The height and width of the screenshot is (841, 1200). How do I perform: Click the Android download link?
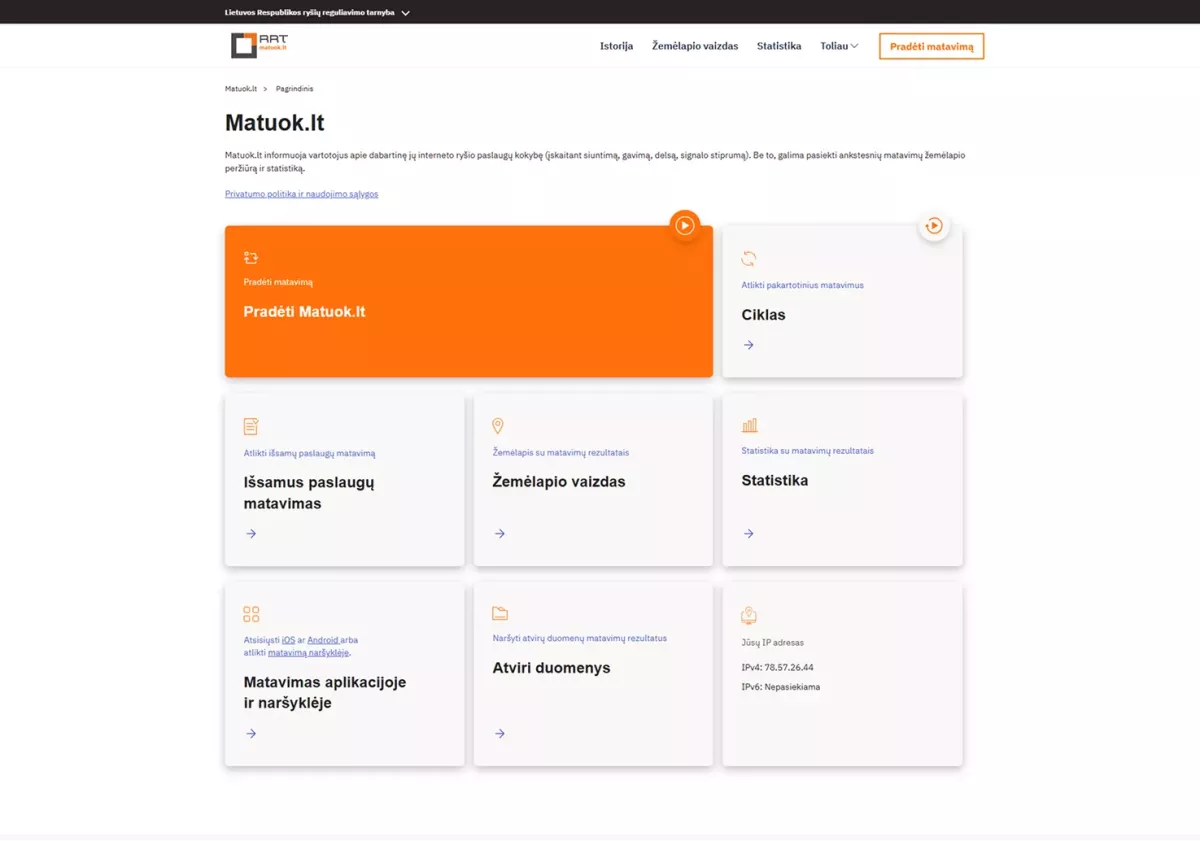(x=323, y=640)
